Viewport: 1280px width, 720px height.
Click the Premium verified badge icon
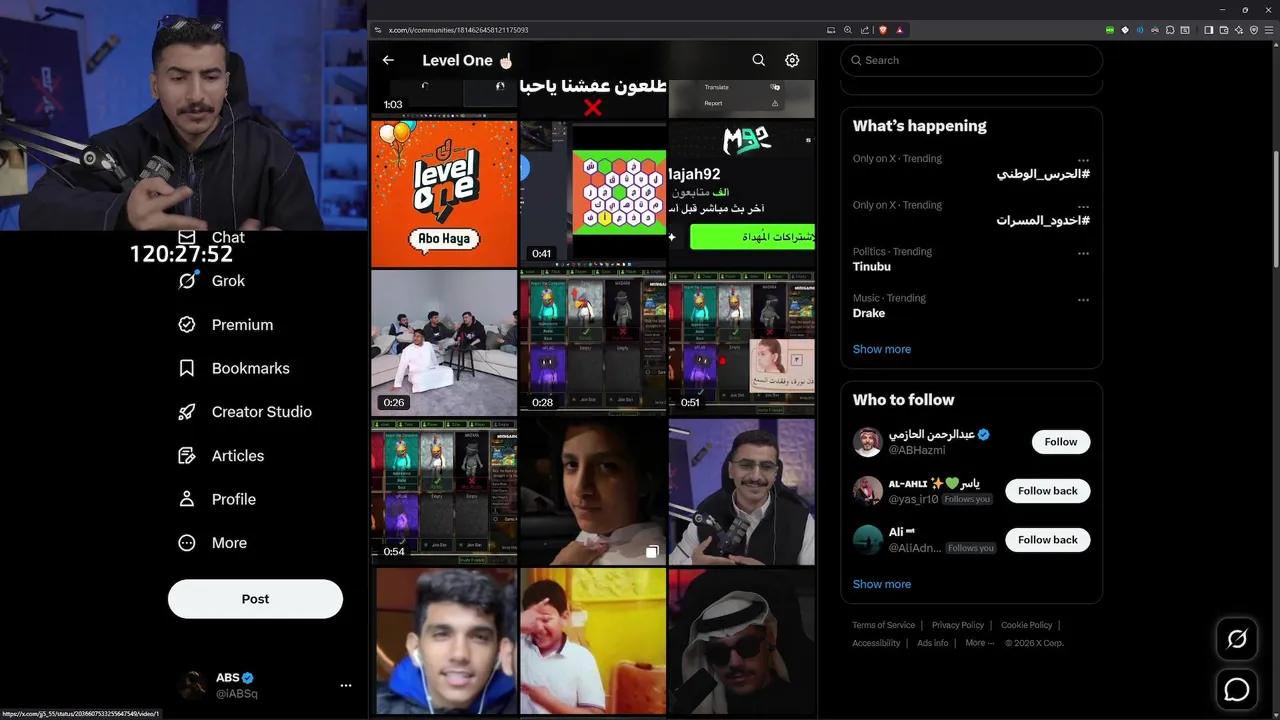[187, 325]
